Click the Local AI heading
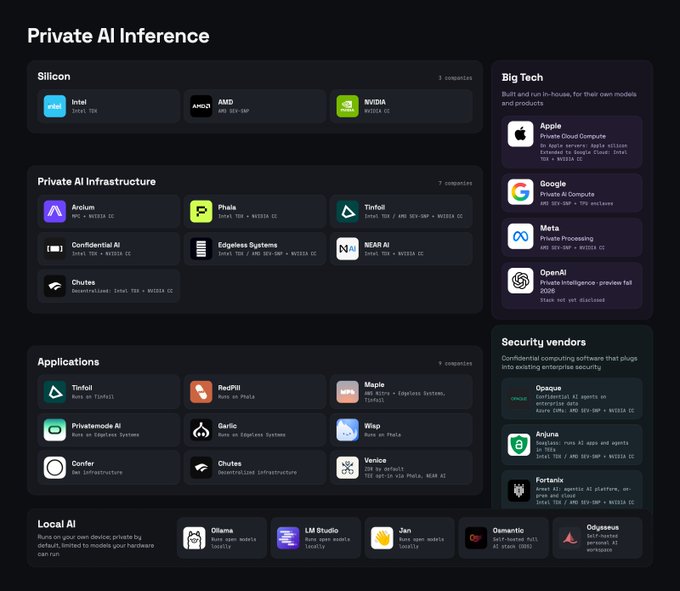Viewport: 680px width, 591px height. click(x=56, y=524)
